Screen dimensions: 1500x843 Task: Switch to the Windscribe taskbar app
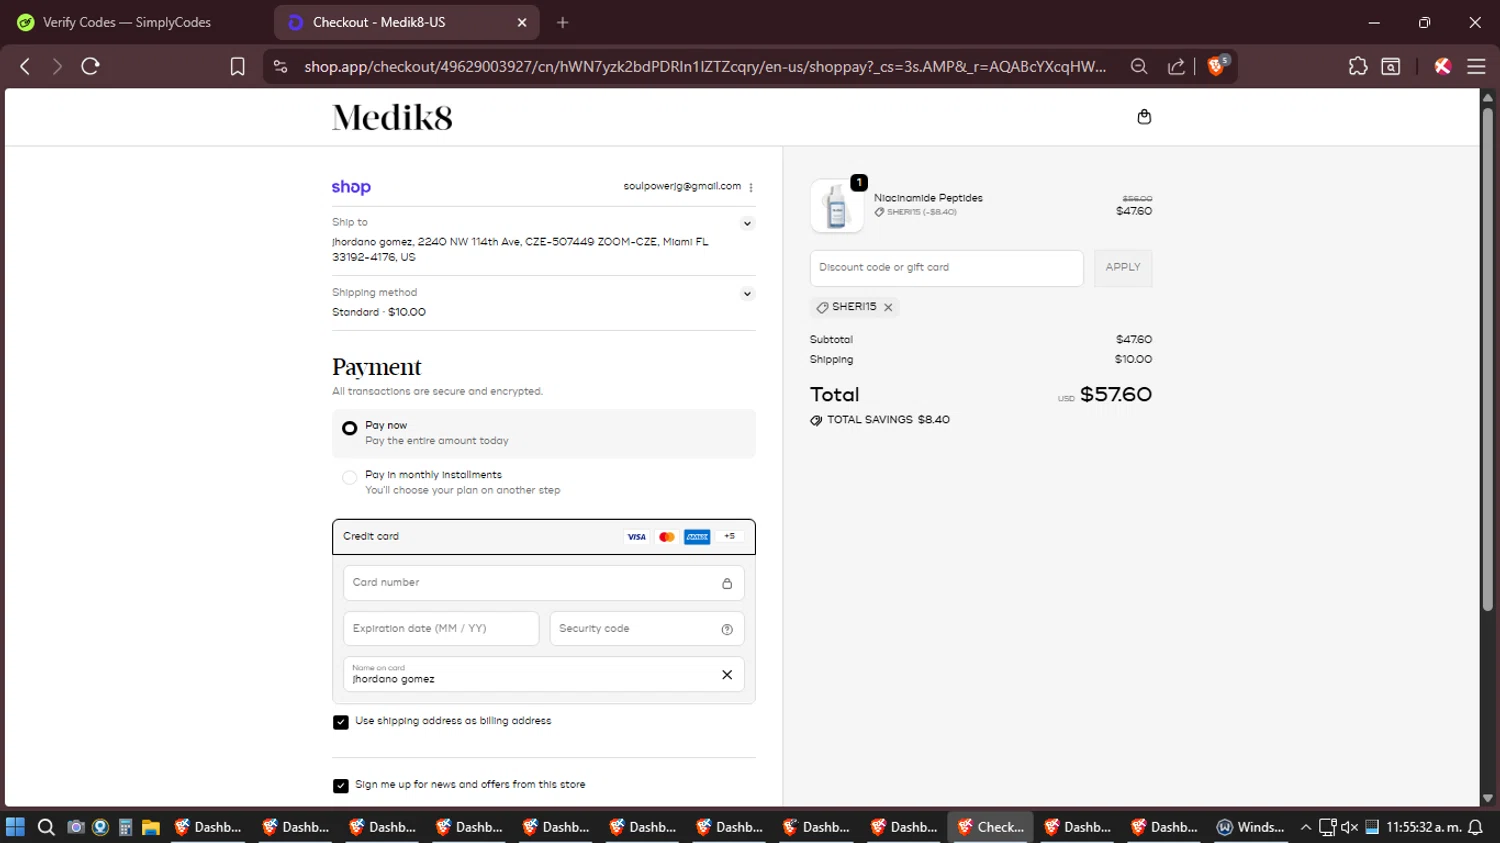1250,827
